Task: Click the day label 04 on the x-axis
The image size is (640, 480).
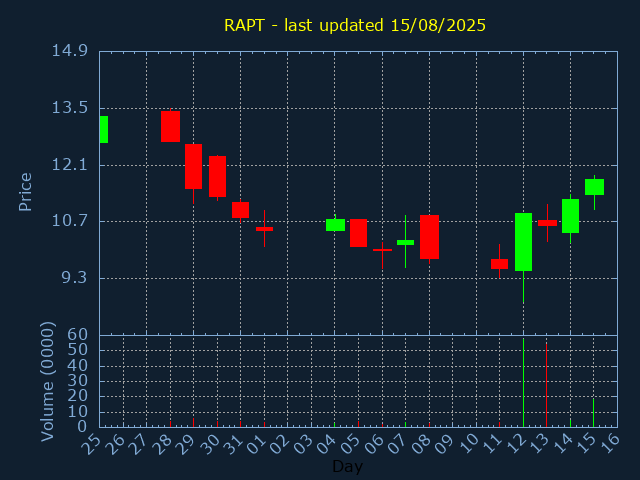Action: (x=327, y=443)
